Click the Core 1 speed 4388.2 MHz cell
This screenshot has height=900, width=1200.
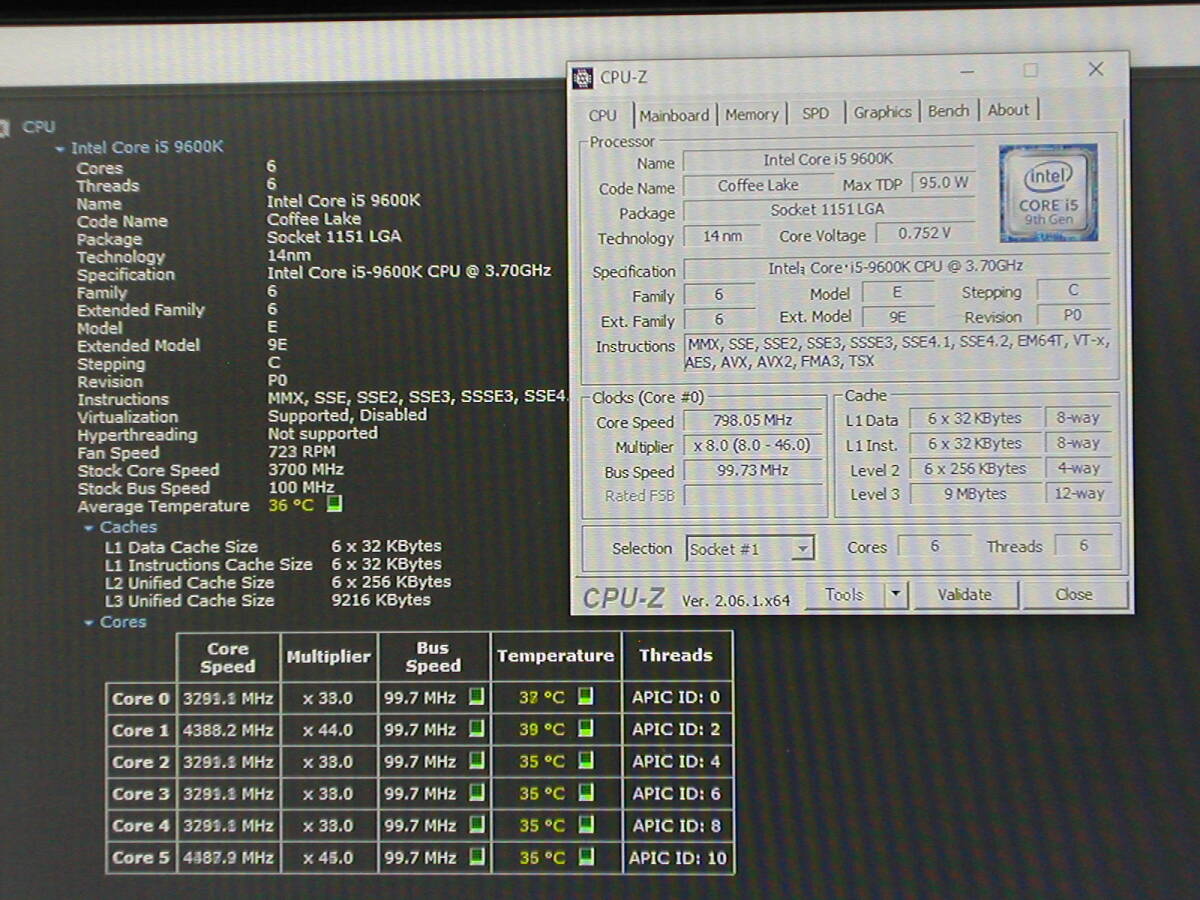click(x=228, y=730)
